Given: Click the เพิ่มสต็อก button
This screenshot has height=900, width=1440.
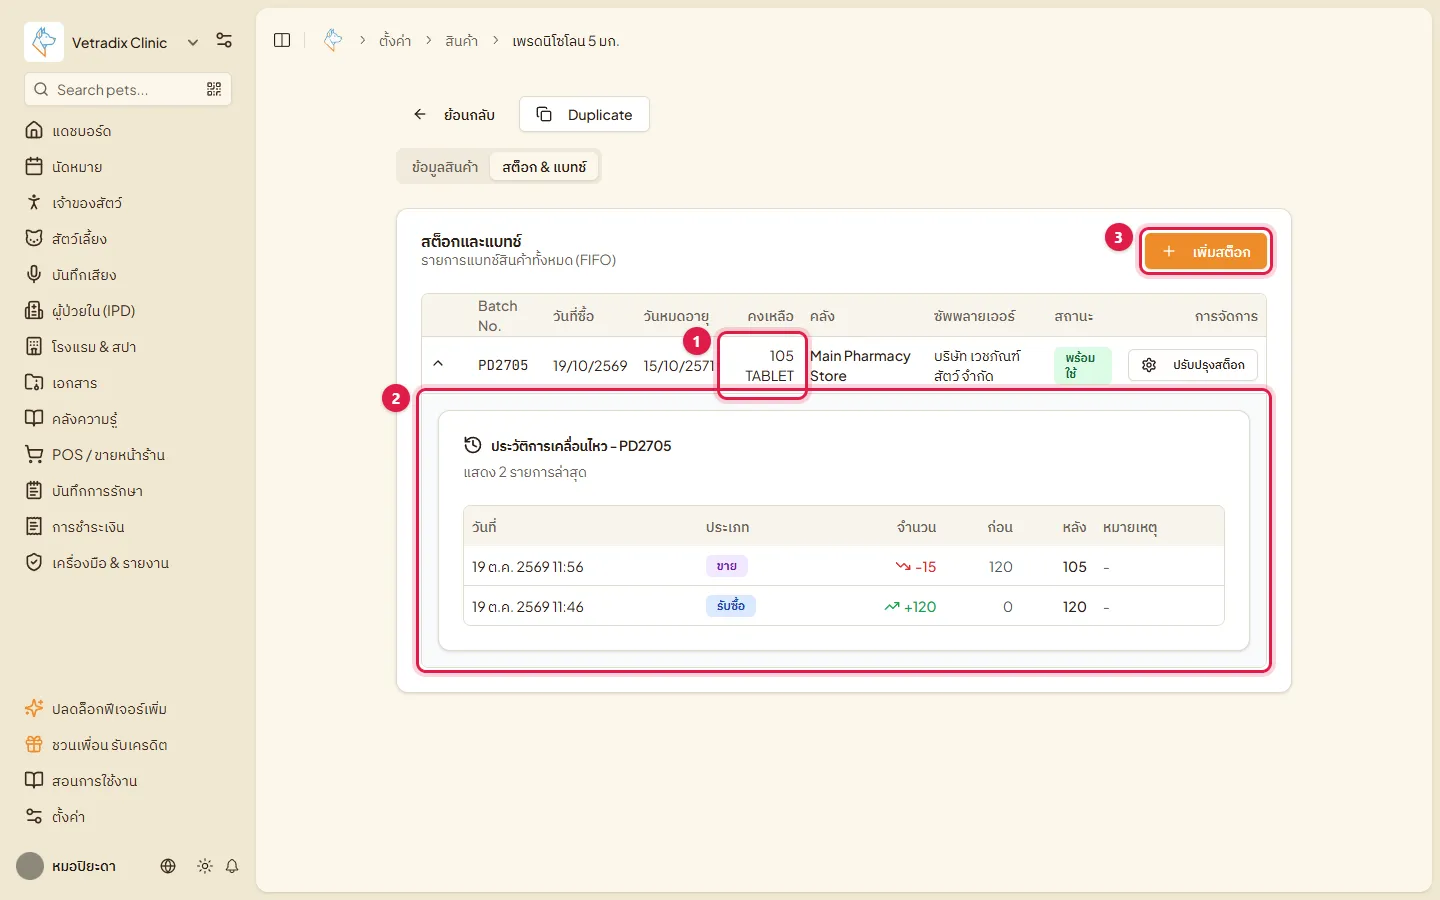Looking at the screenshot, I should (1206, 252).
